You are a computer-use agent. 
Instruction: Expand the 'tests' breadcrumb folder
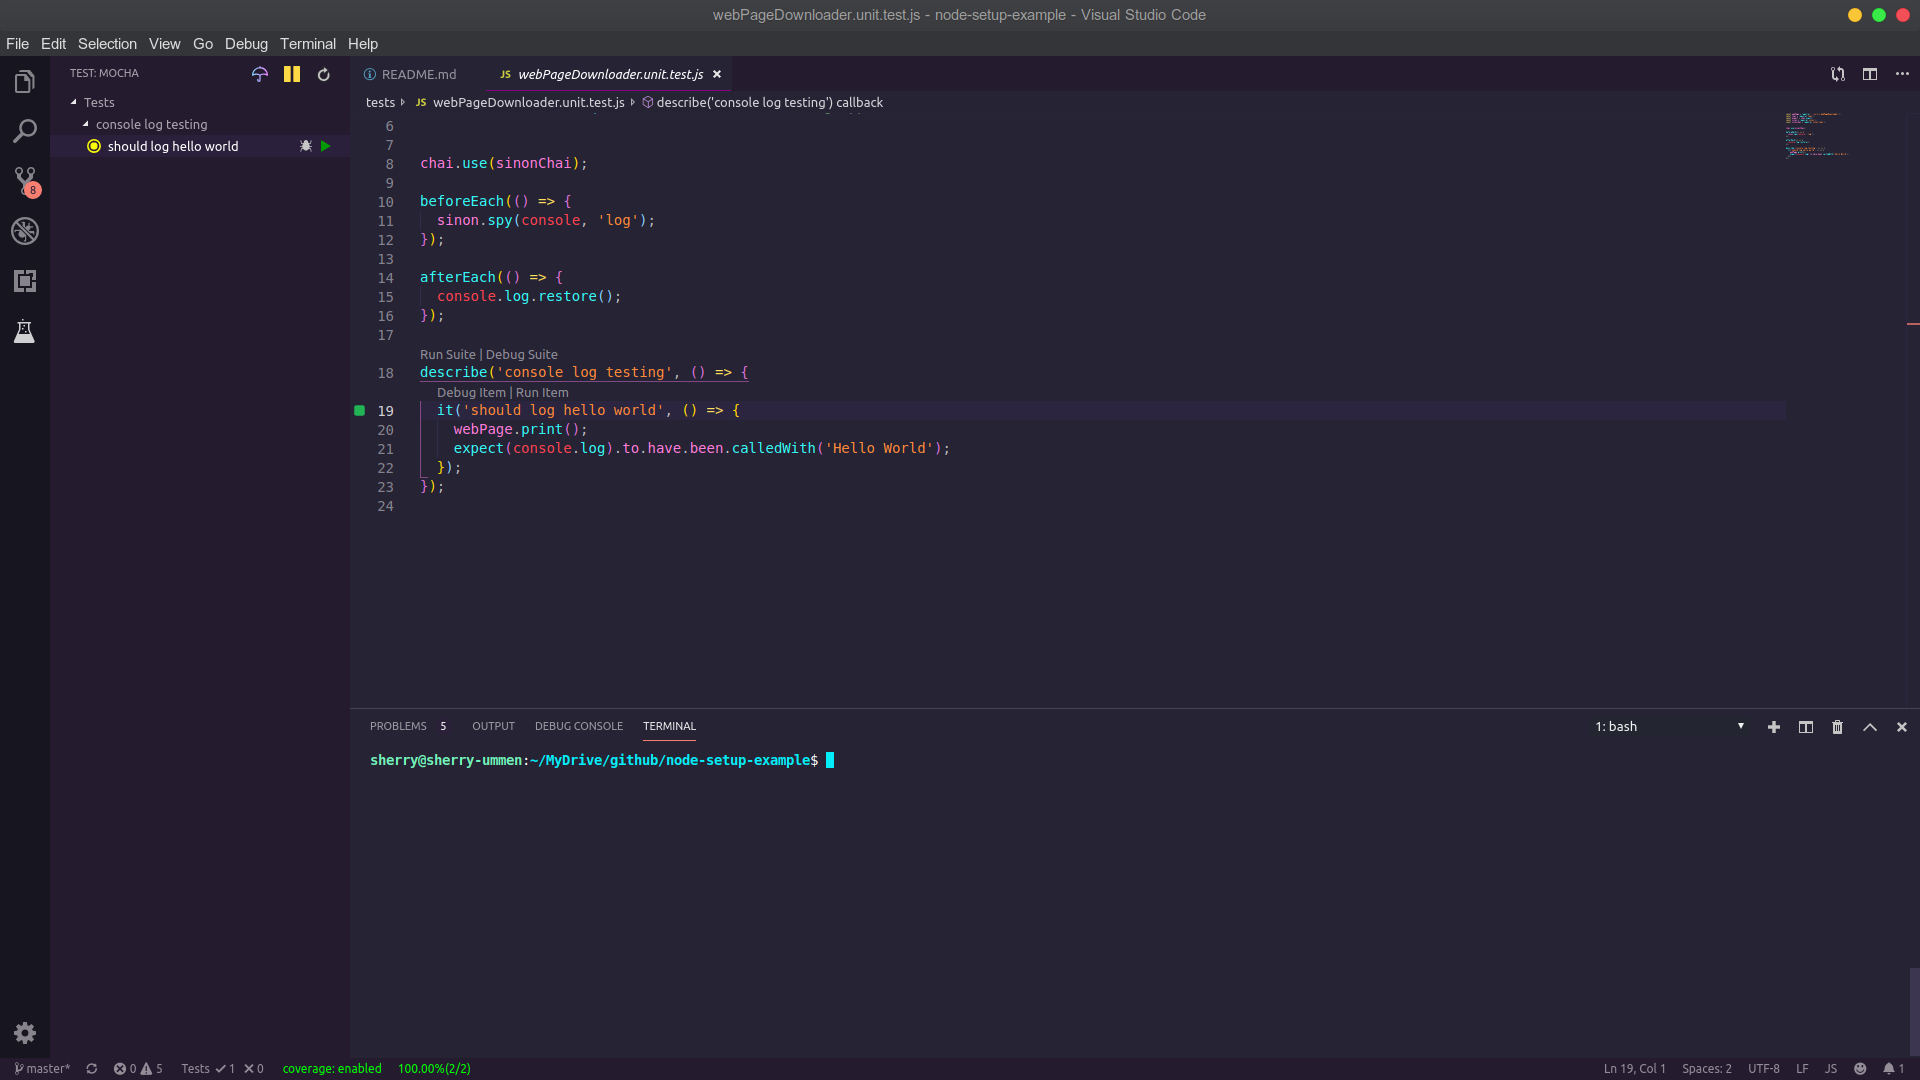pyautogui.click(x=380, y=102)
